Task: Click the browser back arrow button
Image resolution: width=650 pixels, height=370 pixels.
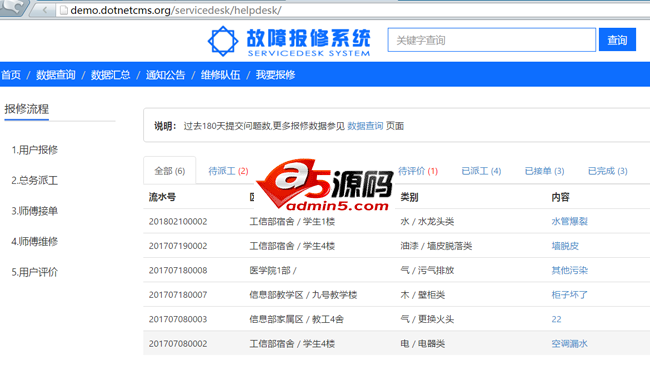Action: [x=45, y=10]
